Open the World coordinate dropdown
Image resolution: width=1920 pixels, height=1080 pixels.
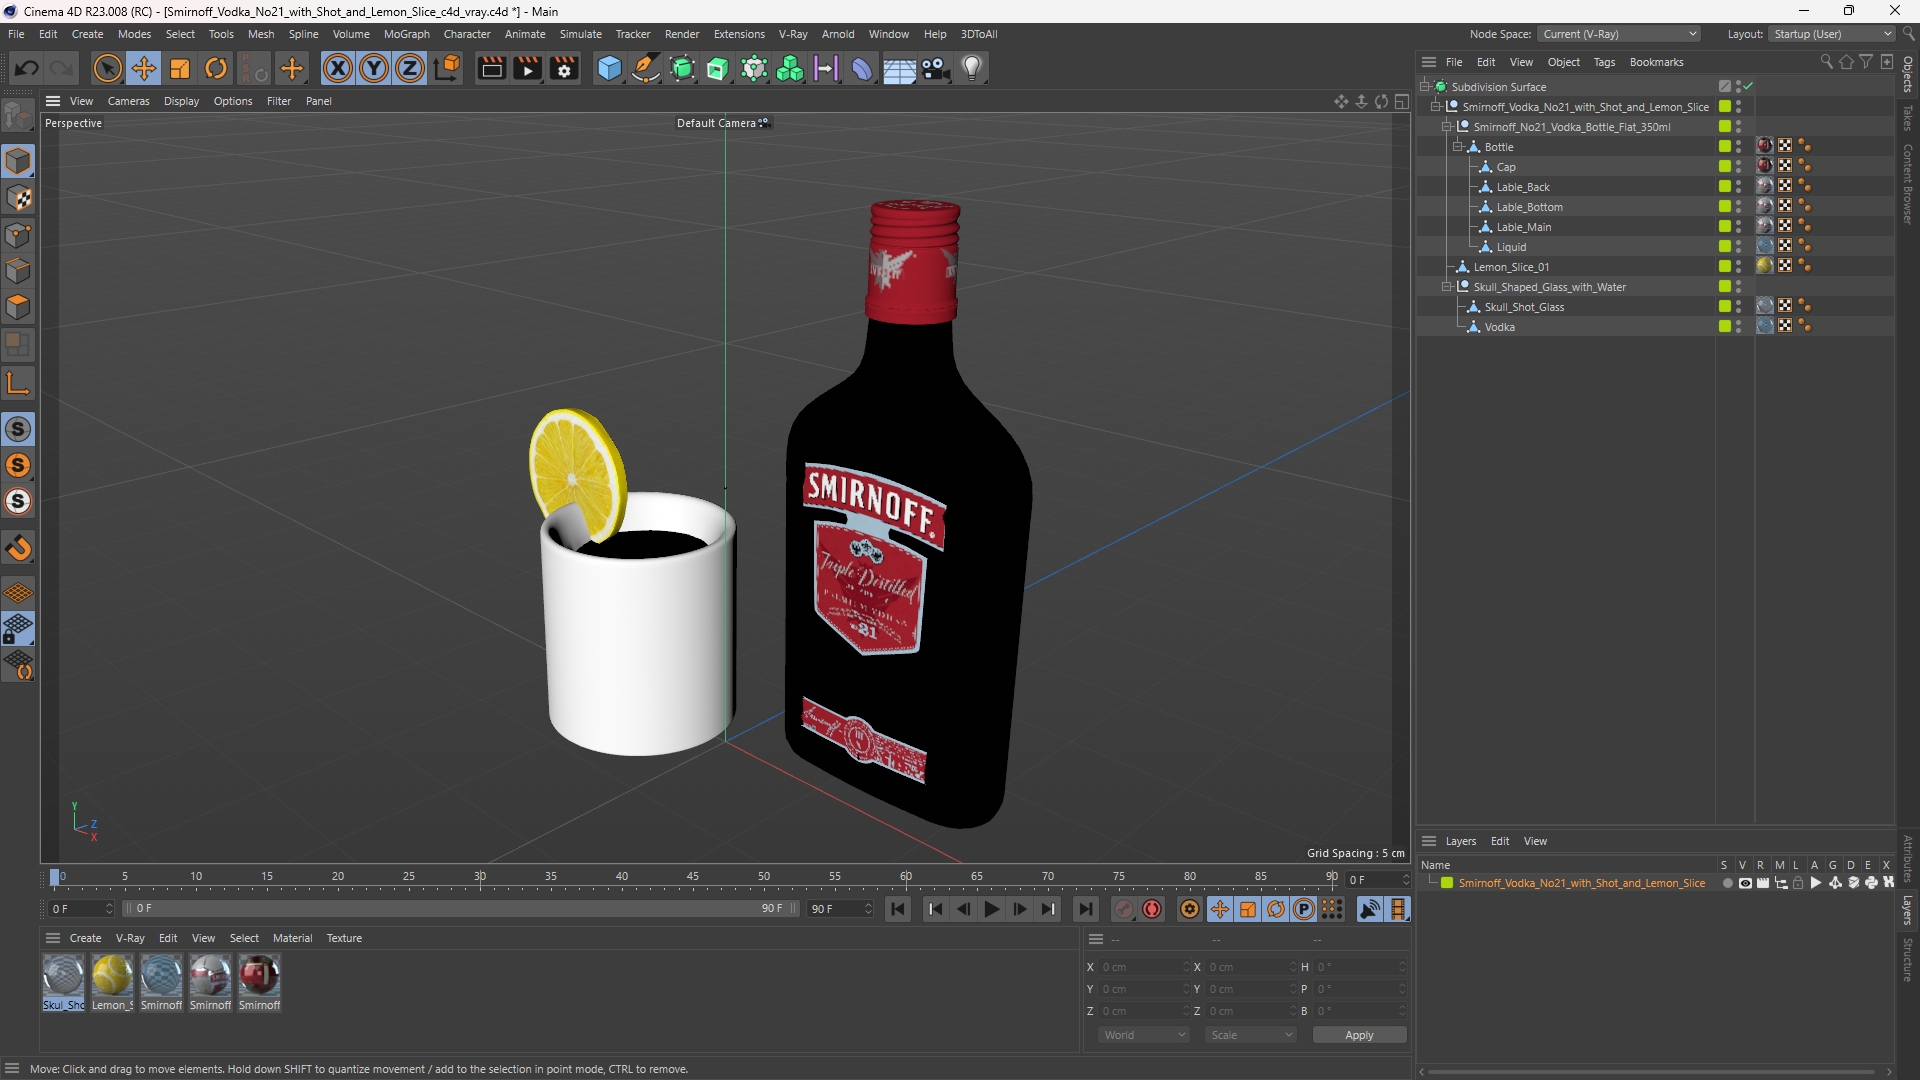pyautogui.click(x=1144, y=1035)
